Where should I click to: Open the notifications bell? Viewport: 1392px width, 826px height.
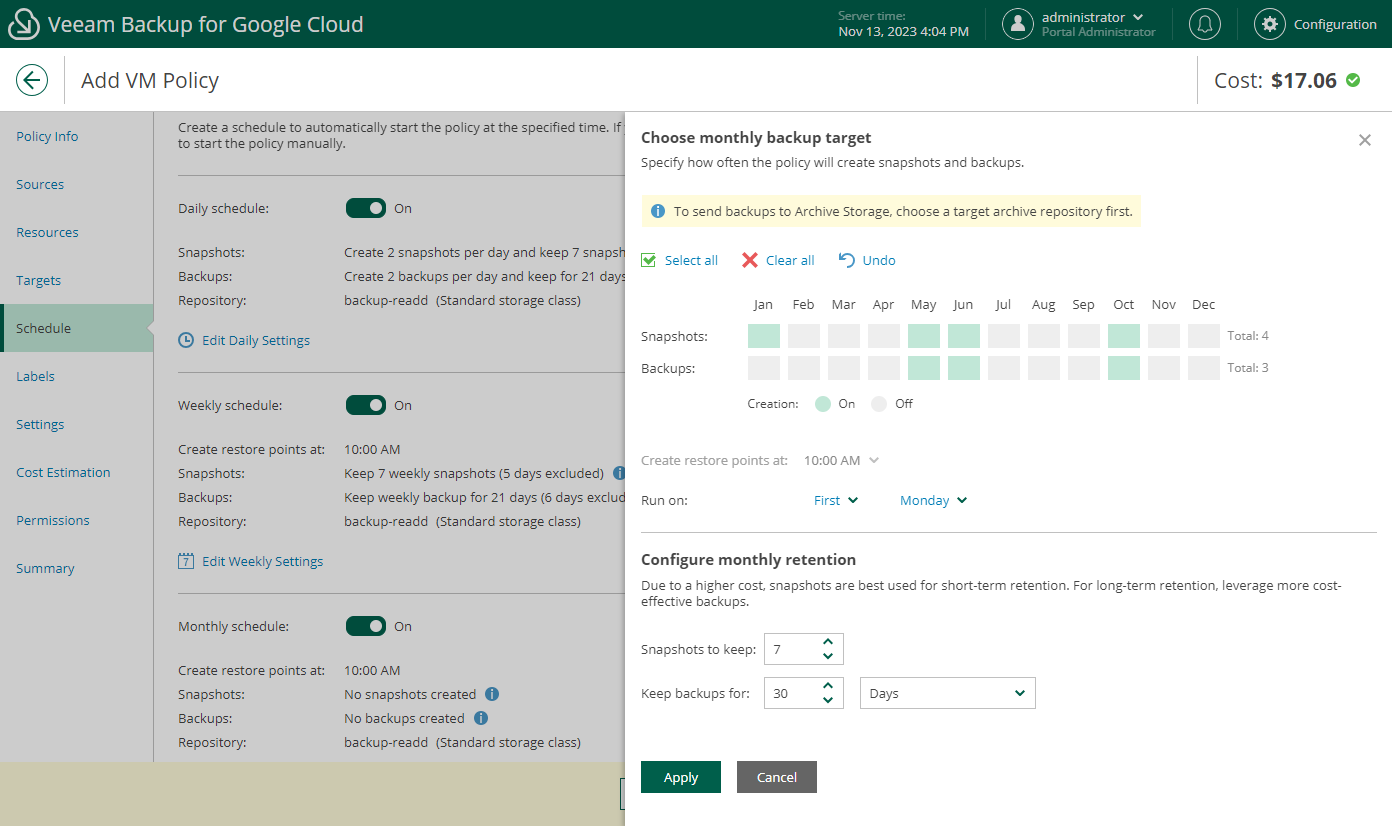pyautogui.click(x=1204, y=24)
